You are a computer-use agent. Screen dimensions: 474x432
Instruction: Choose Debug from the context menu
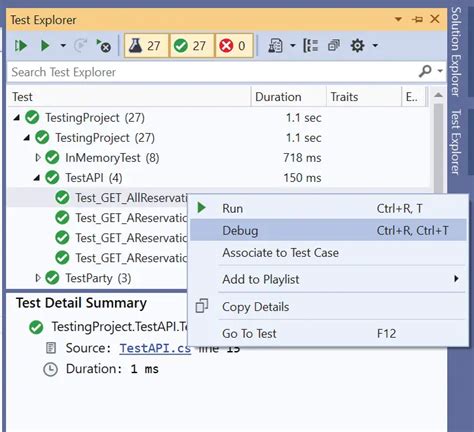click(328, 230)
